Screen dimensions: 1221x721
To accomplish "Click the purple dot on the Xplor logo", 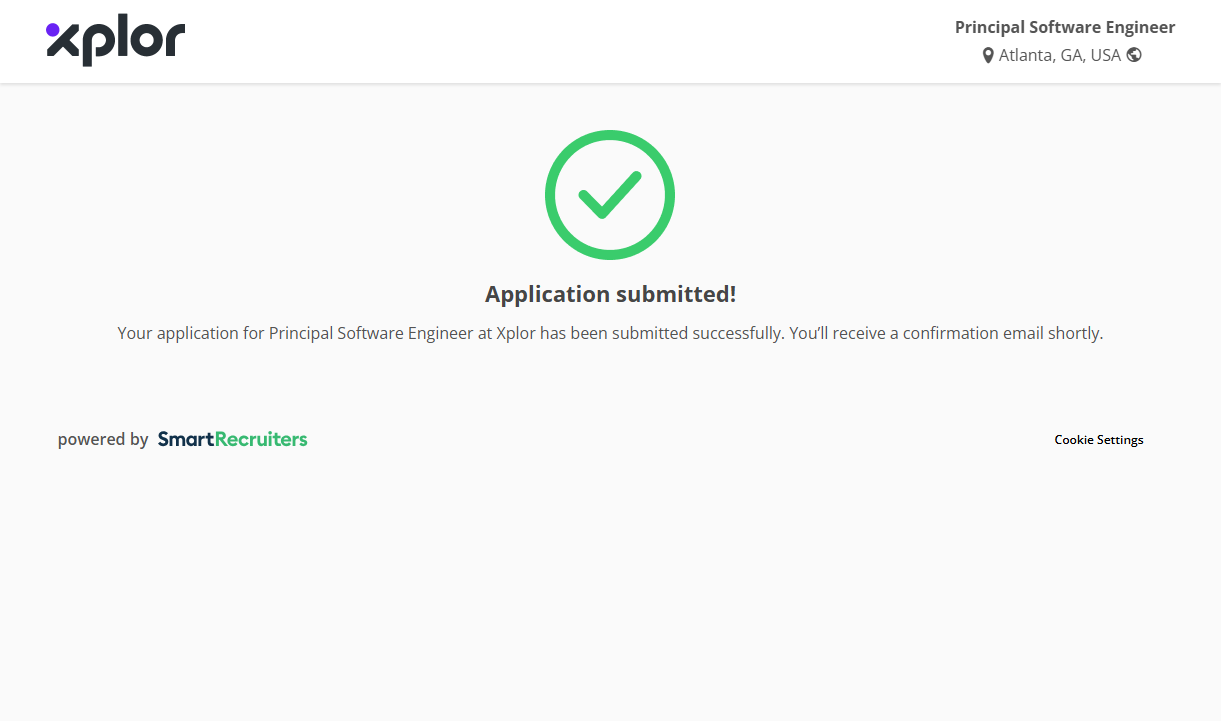I will click(53, 30).
